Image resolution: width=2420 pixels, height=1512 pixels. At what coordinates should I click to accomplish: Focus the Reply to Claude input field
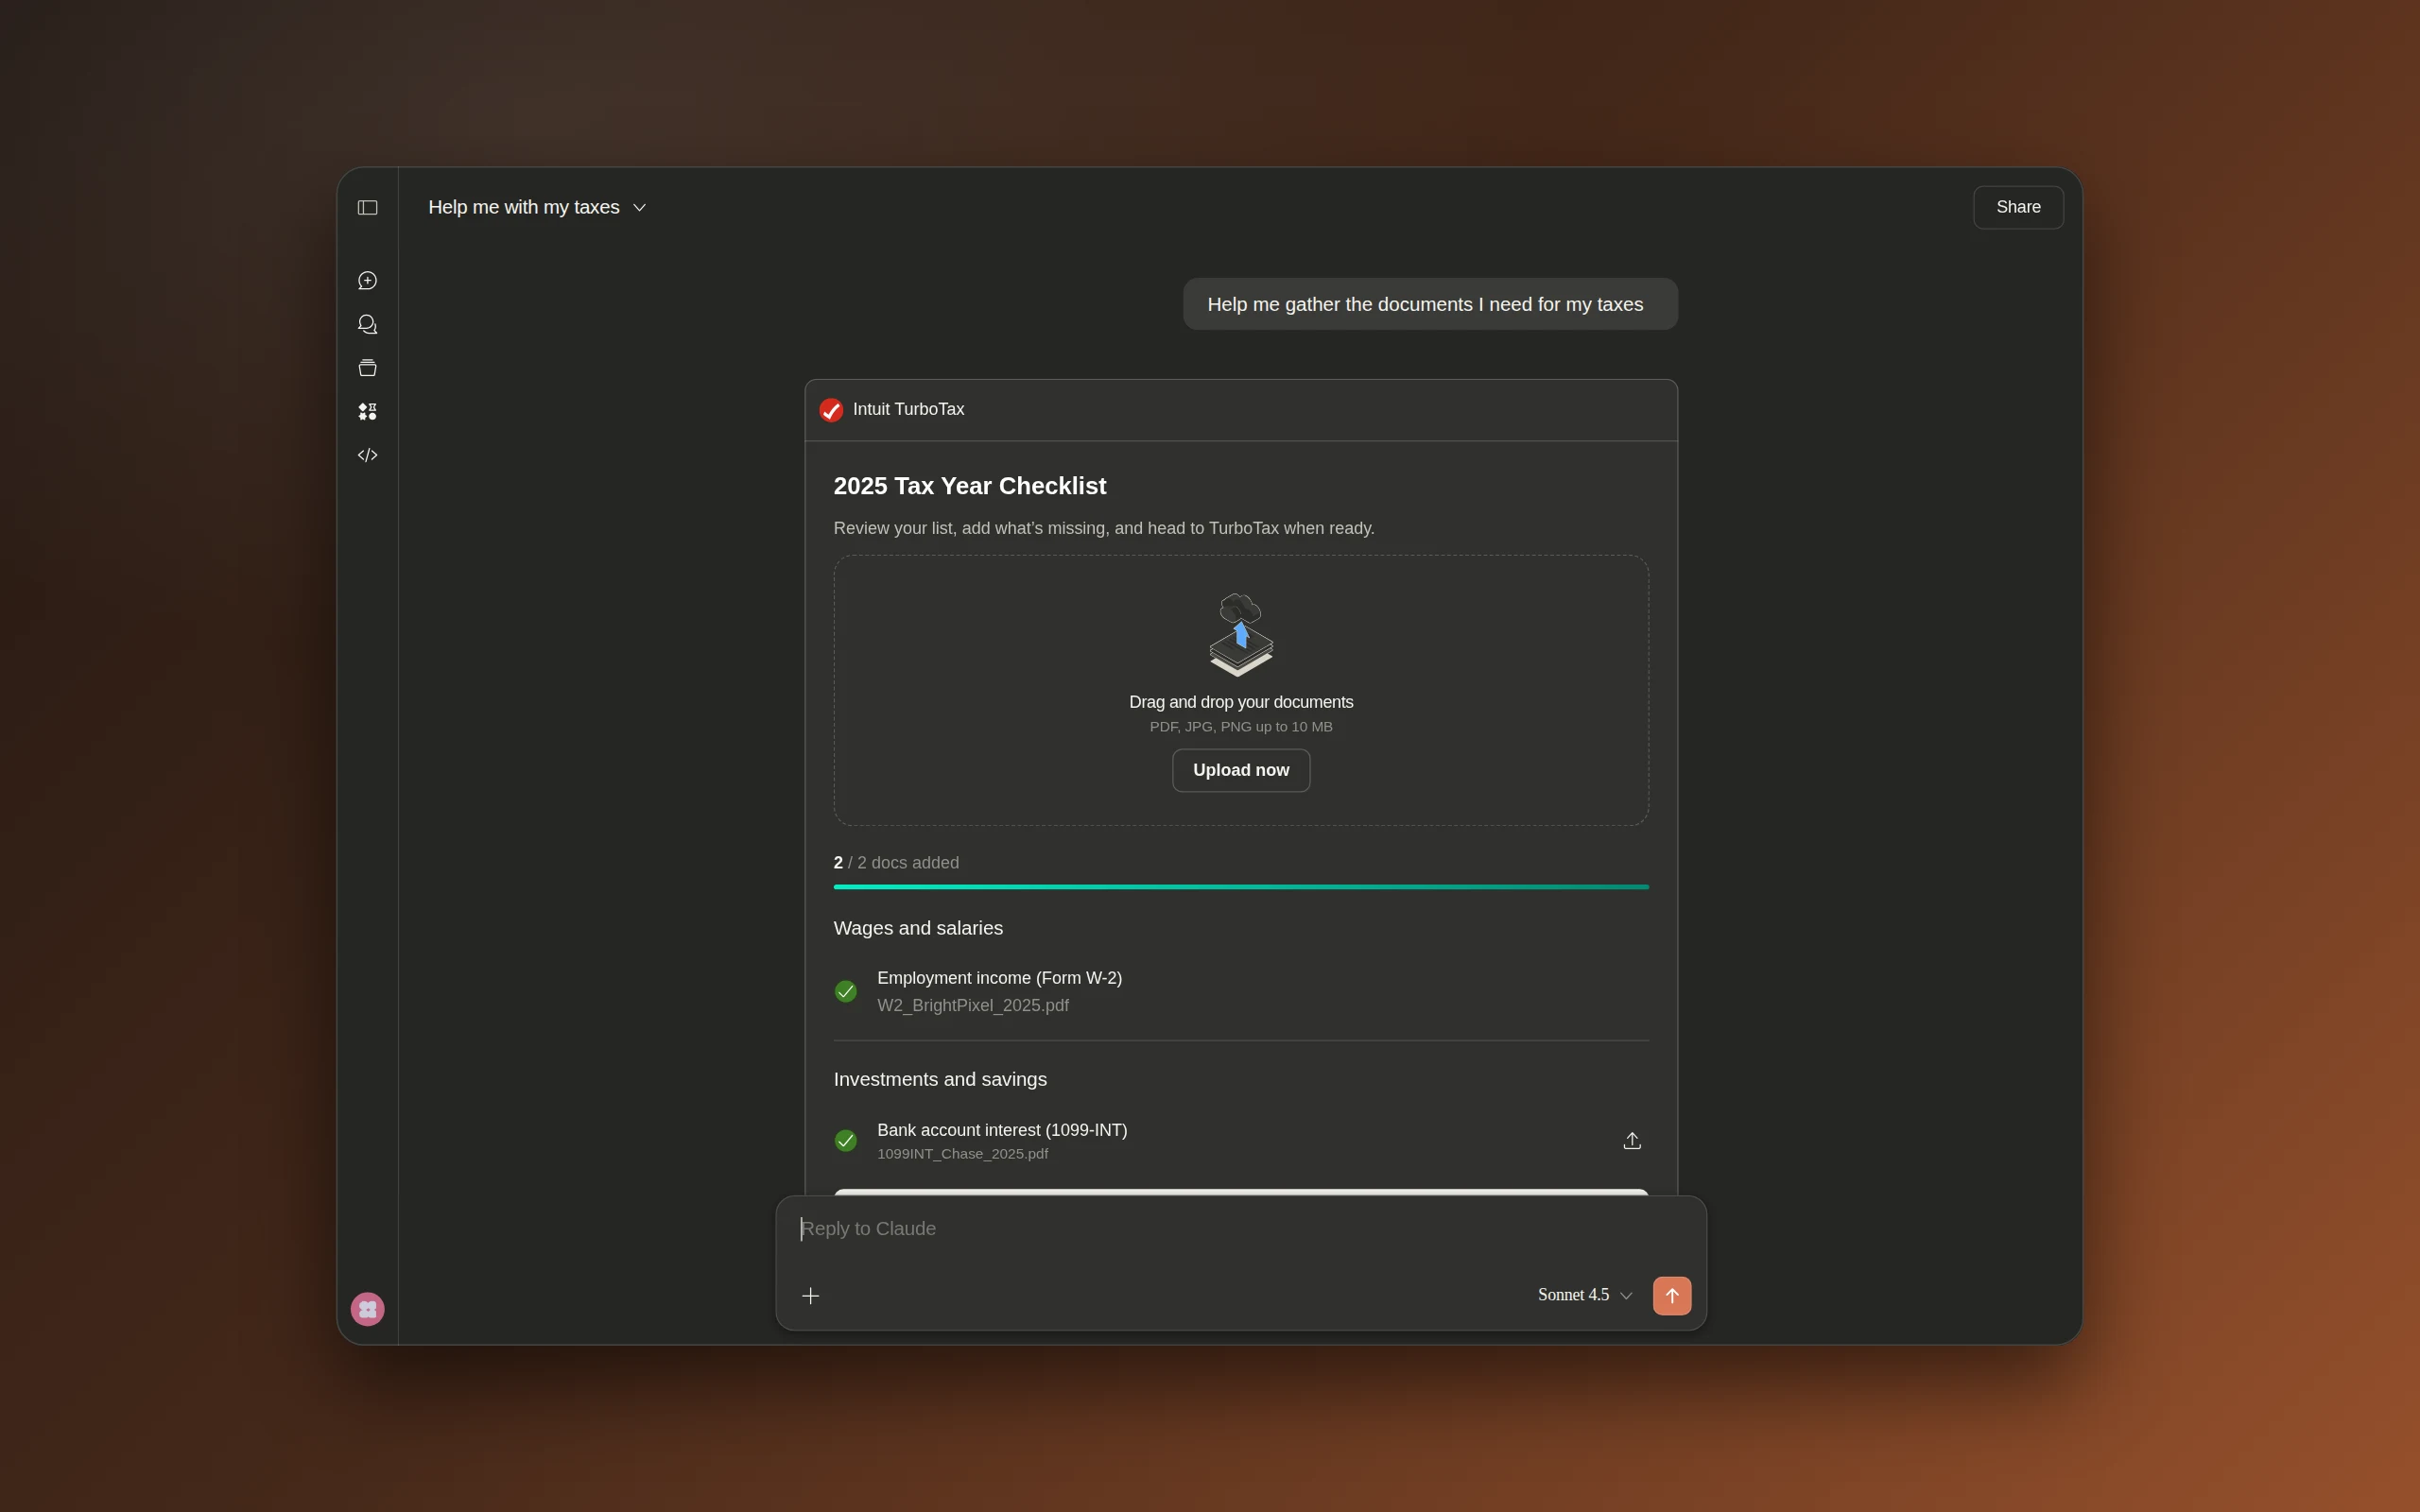[1241, 1229]
